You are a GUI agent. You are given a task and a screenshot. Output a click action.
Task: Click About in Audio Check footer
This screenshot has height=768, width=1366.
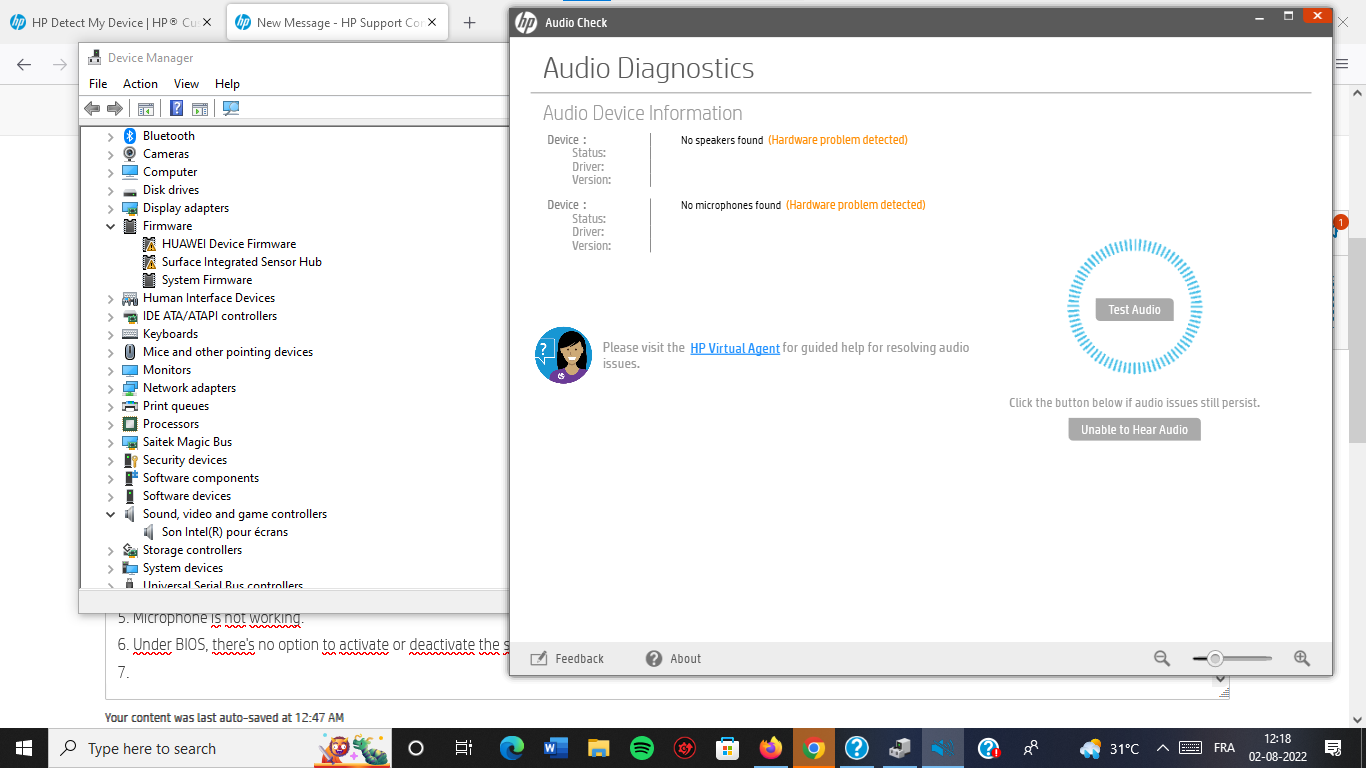pos(673,658)
